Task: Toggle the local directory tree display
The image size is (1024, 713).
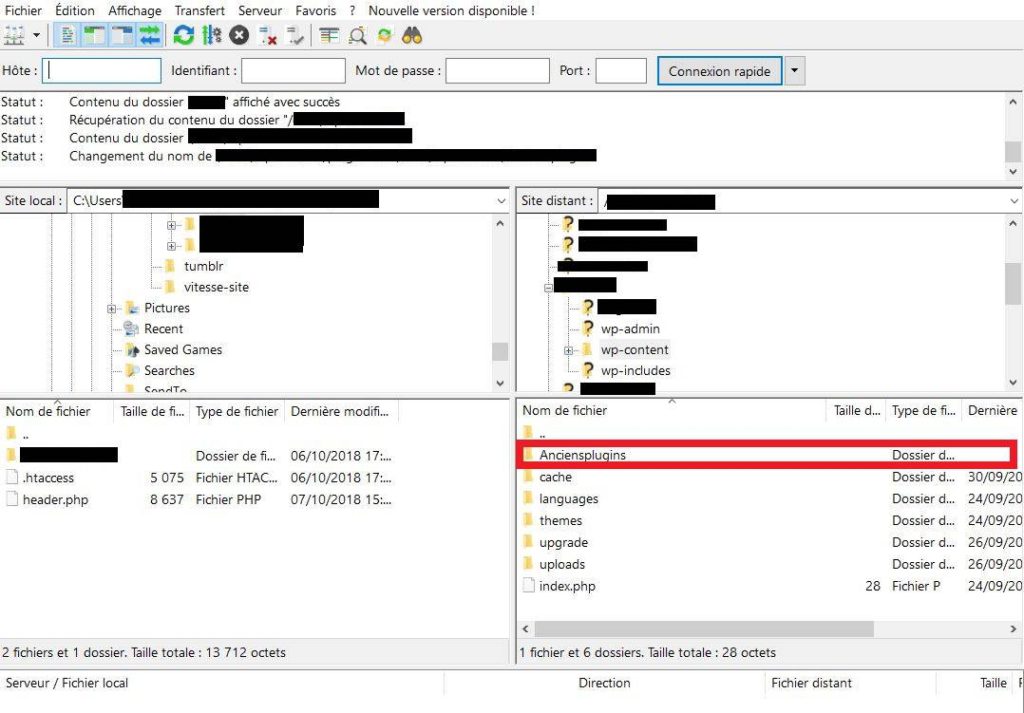Action: coord(94,35)
